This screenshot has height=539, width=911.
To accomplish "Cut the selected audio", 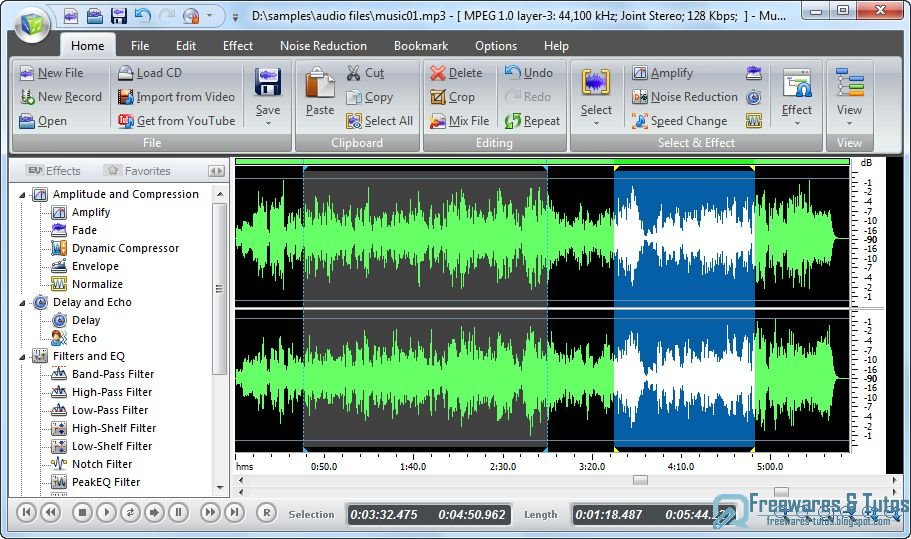I will coord(365,73).
